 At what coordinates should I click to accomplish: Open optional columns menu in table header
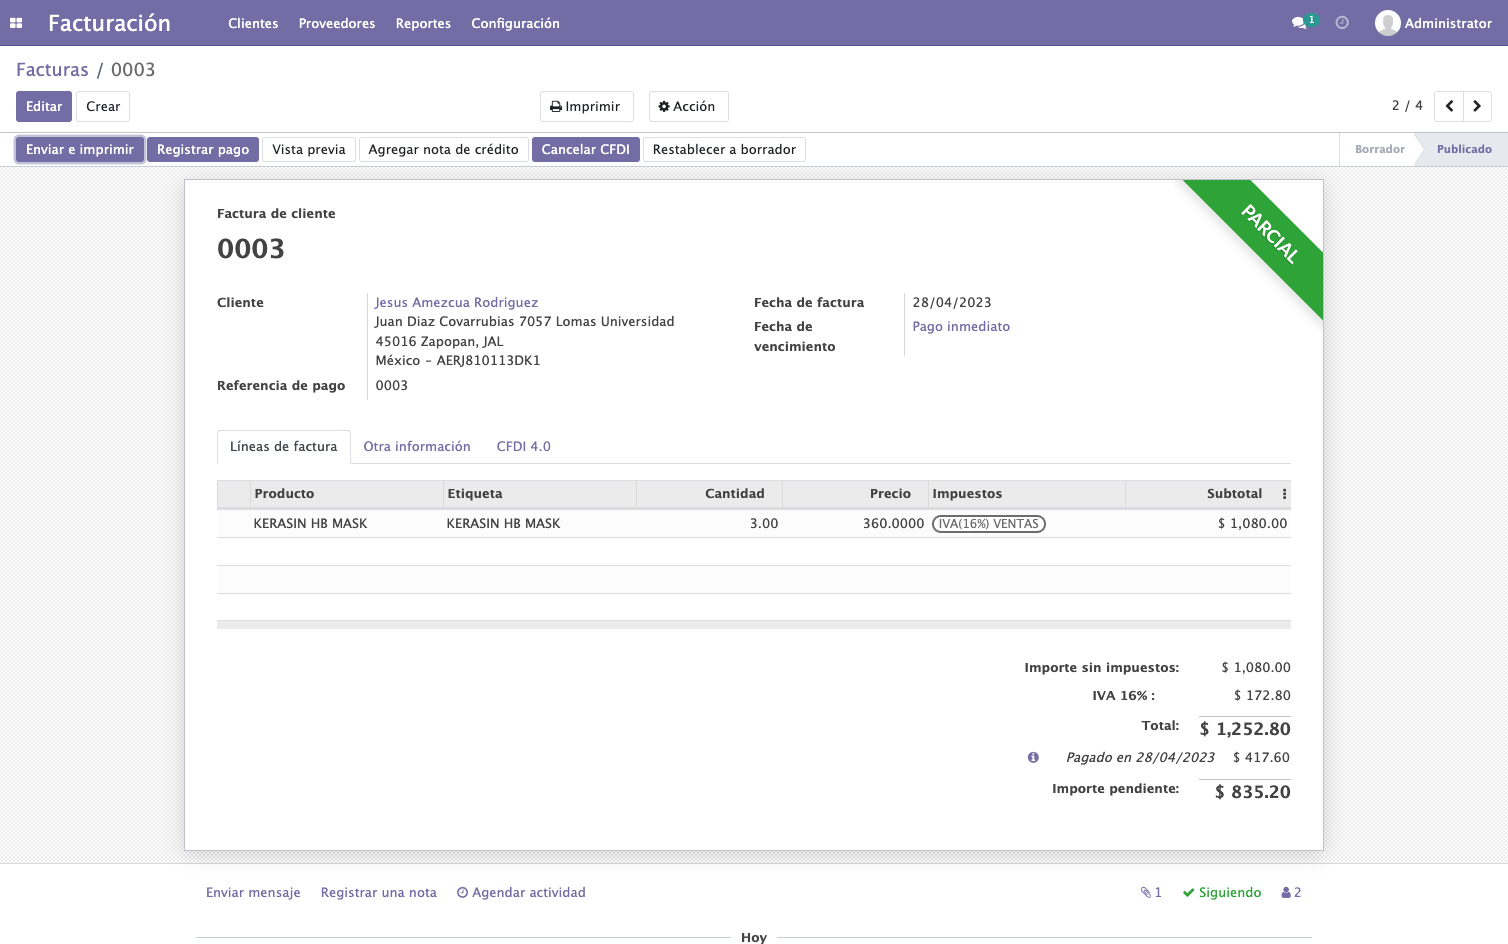coord(1284,494)
